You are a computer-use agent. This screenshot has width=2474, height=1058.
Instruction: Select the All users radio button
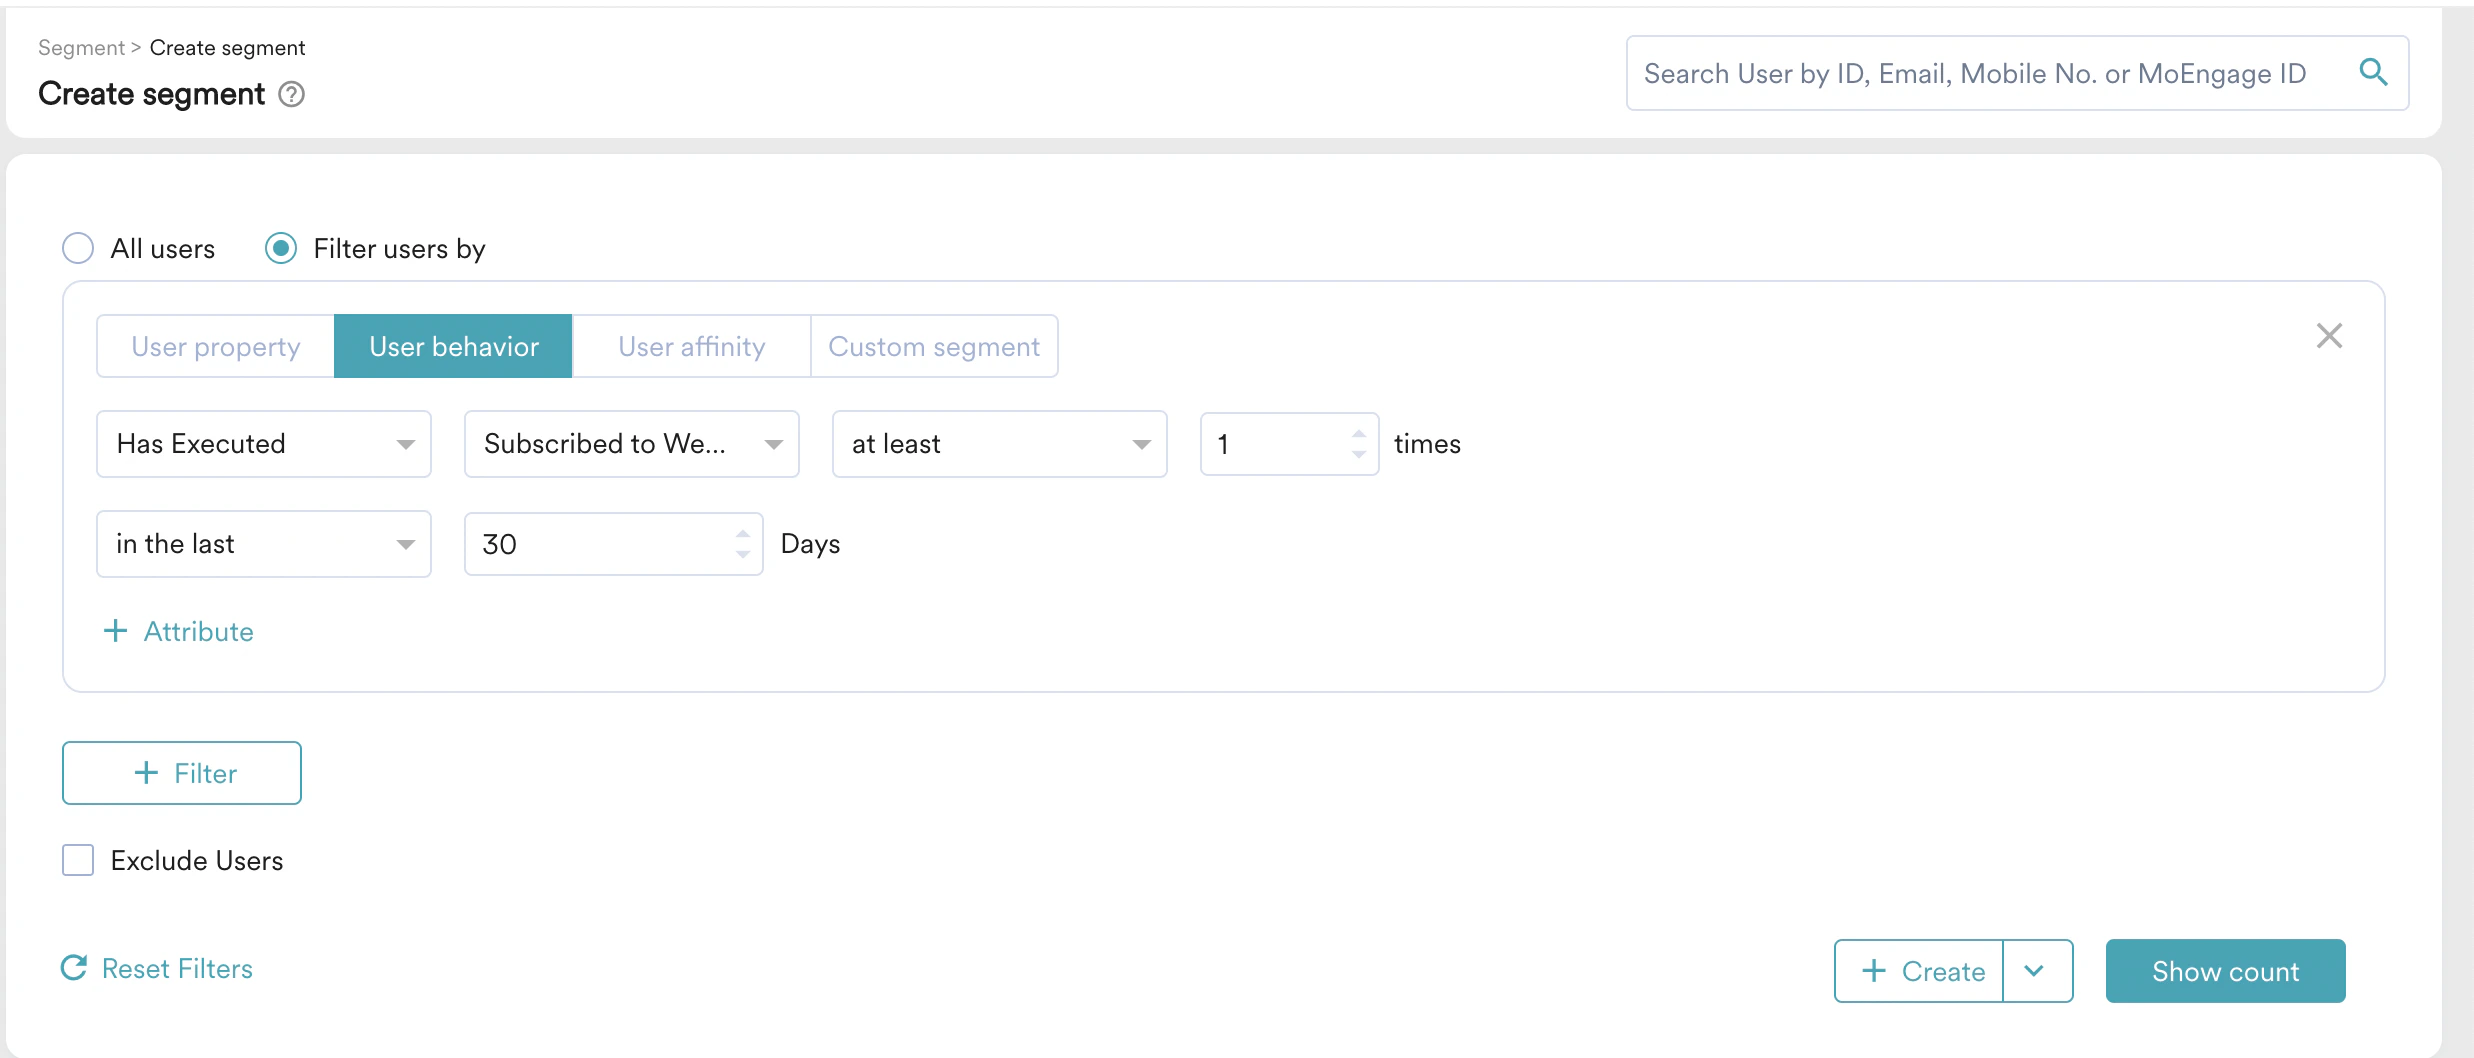78,248
